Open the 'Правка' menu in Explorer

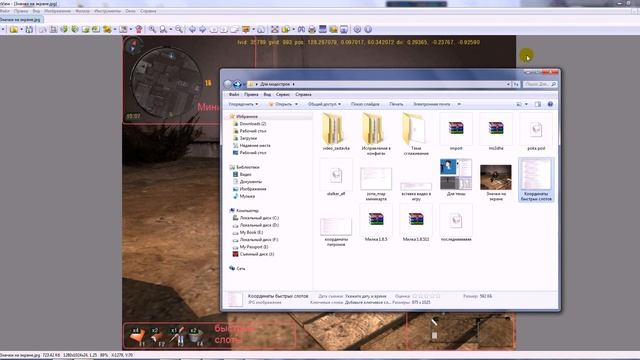click(x=251, y=95)
